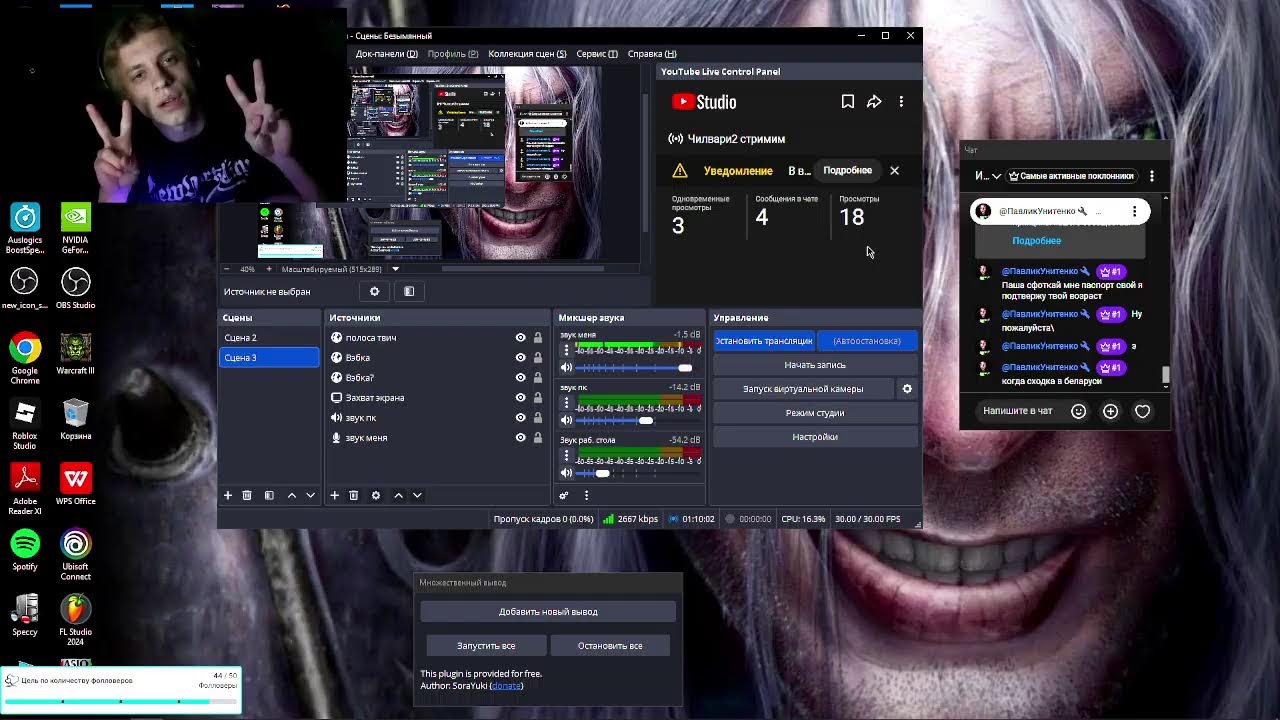Image resolution: width=1280 pixels, height=720 pixels.
Task: Open advanced audio properties gears icon
Action: pyautogui.click(x=564, y=495)
